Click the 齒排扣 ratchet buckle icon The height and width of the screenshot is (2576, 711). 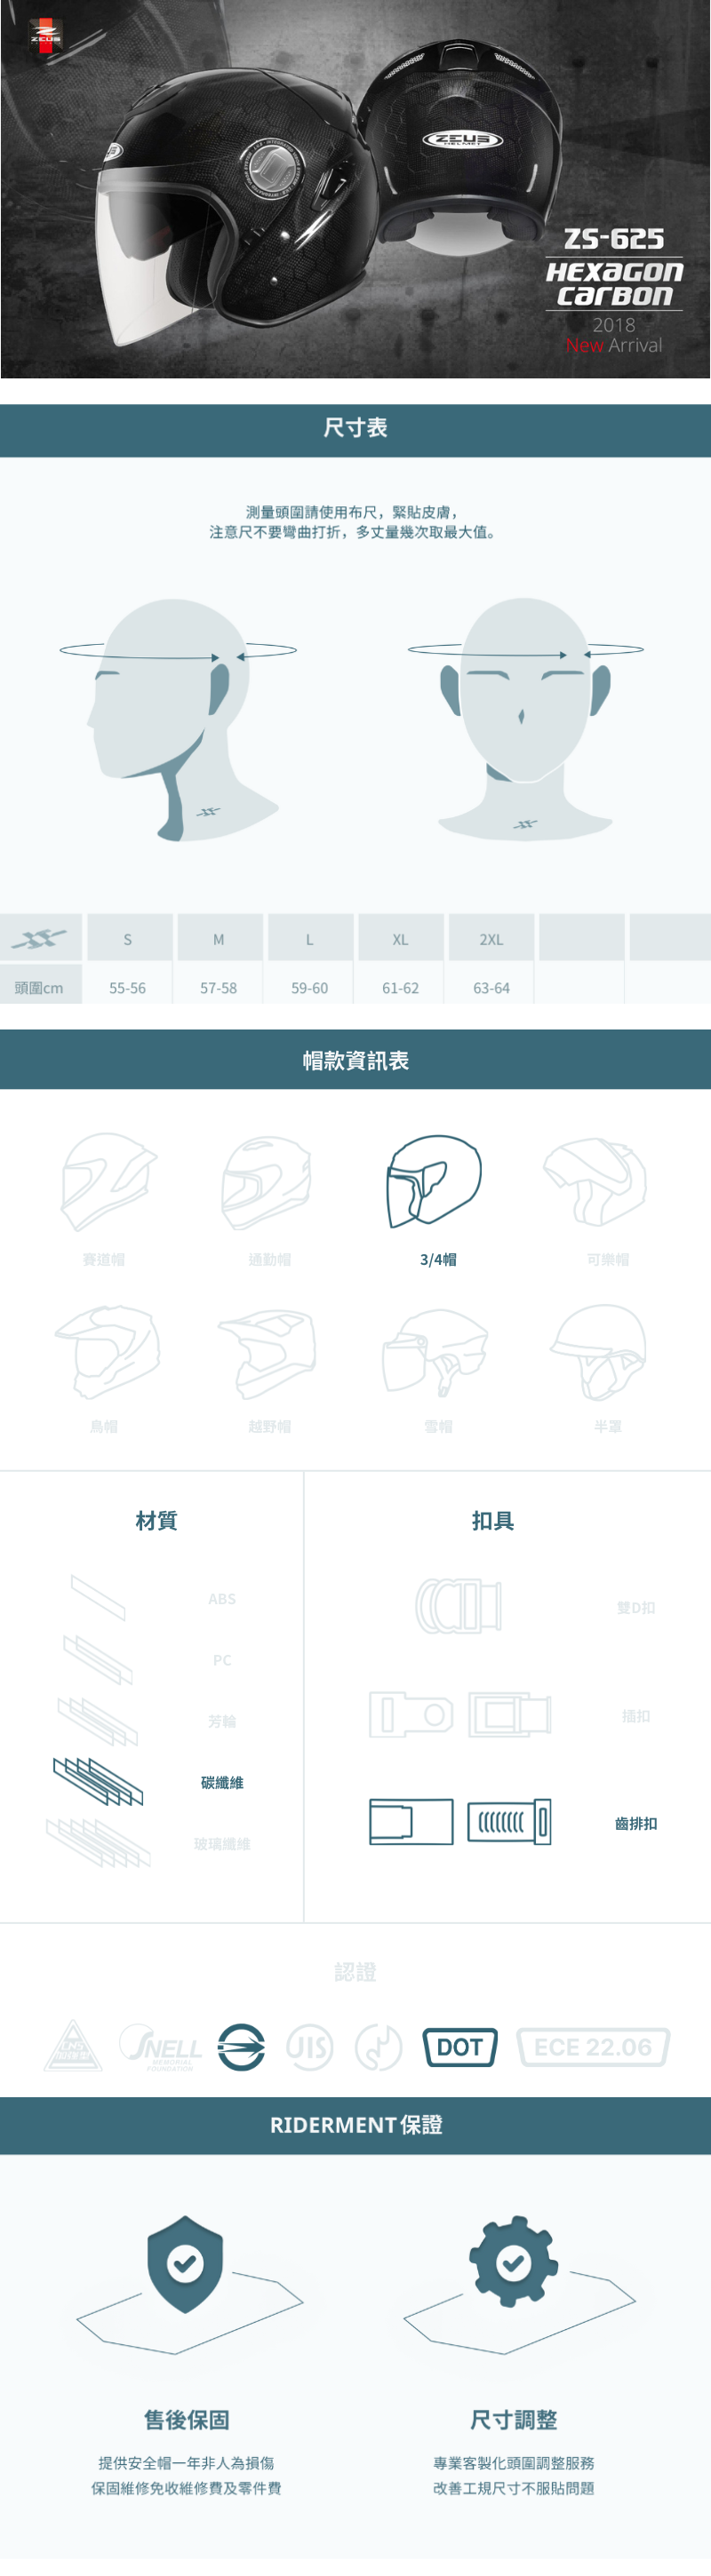(x=460, y=1821)
